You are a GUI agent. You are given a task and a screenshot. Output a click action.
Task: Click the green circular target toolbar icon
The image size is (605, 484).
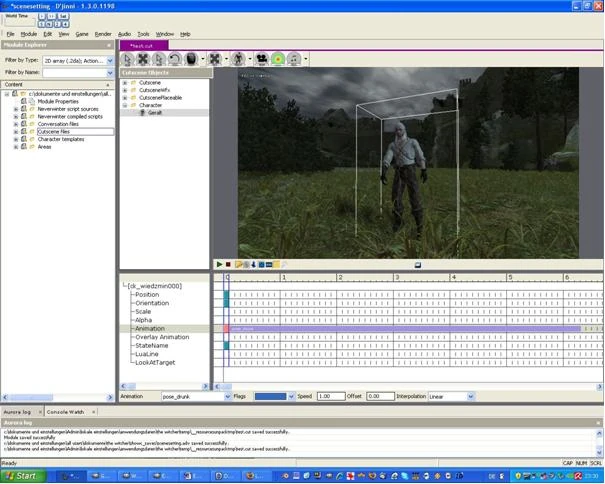point(278,59)
